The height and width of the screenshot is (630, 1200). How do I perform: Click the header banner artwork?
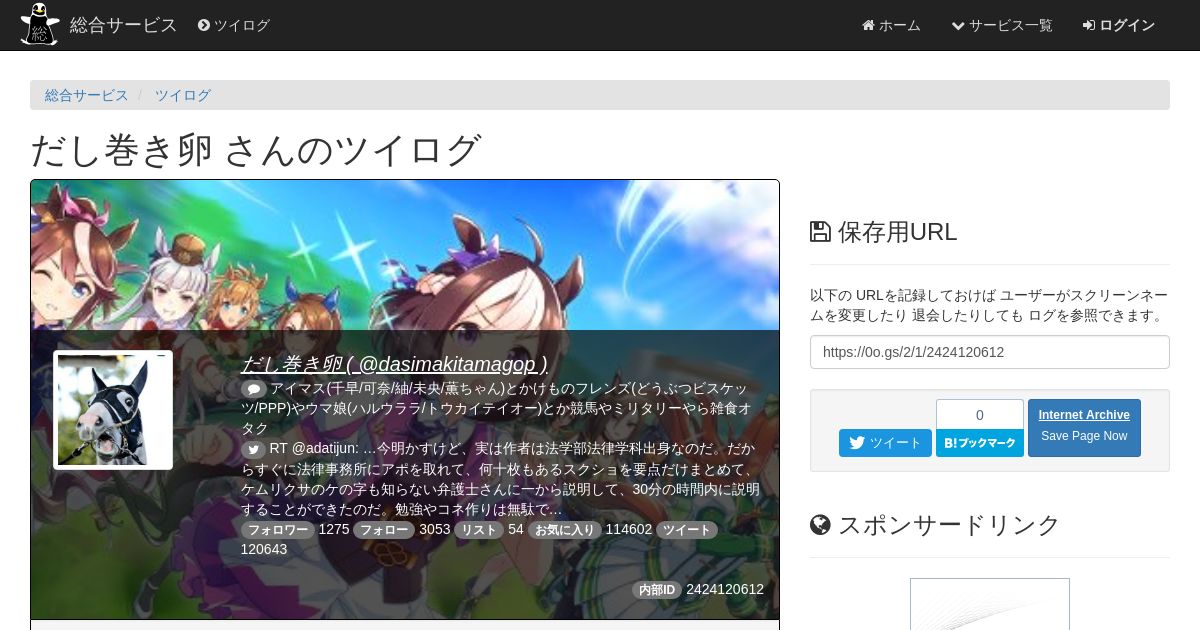coord(405,255)
